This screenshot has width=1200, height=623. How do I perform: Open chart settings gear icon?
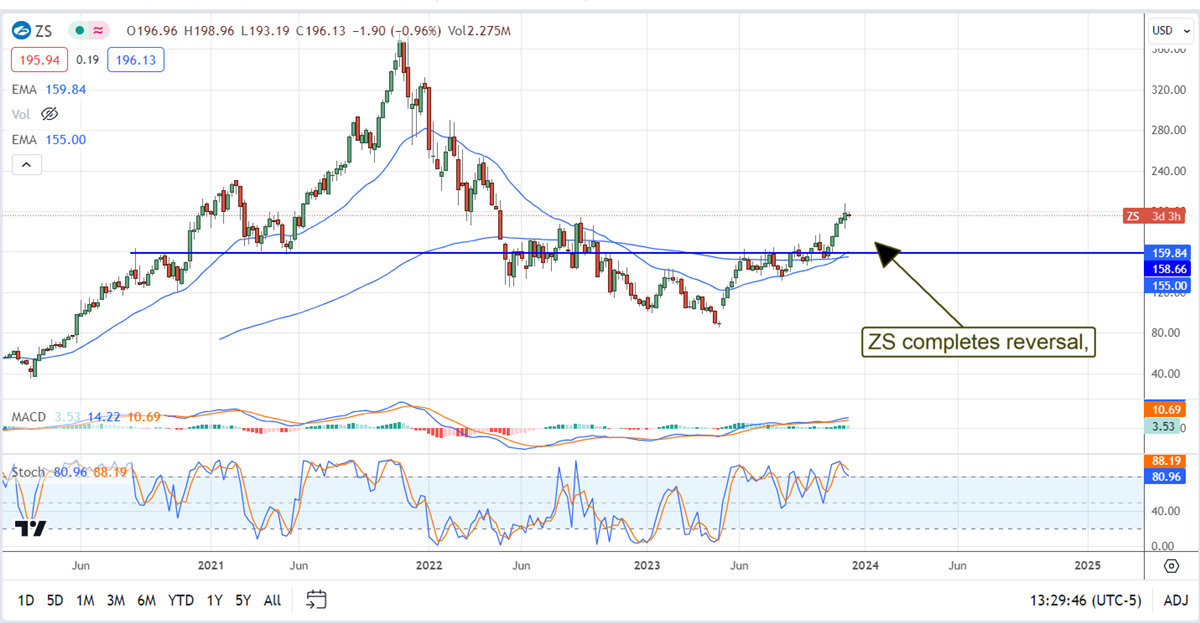1171,566
